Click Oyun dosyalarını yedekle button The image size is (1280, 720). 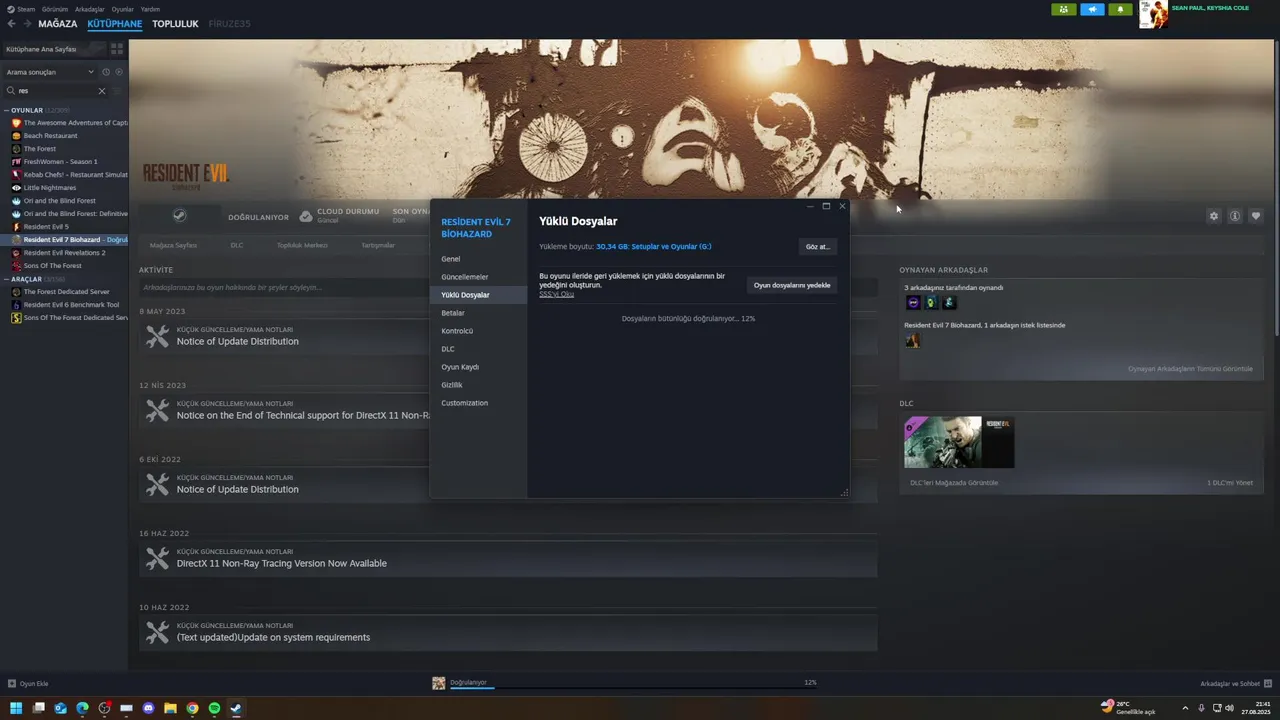(x=792, y=285)
